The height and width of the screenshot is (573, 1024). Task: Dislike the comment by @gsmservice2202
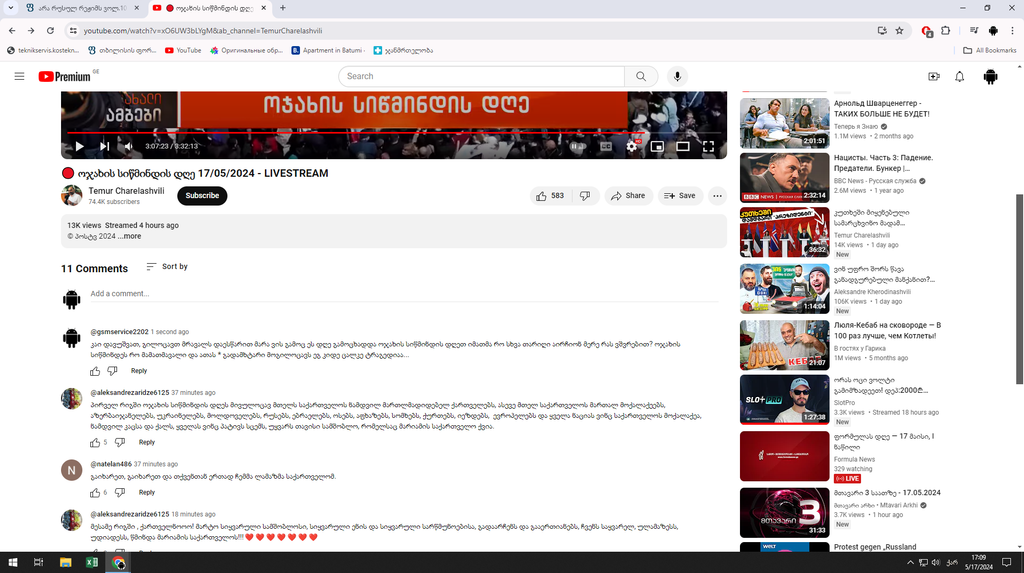point(112,371)
